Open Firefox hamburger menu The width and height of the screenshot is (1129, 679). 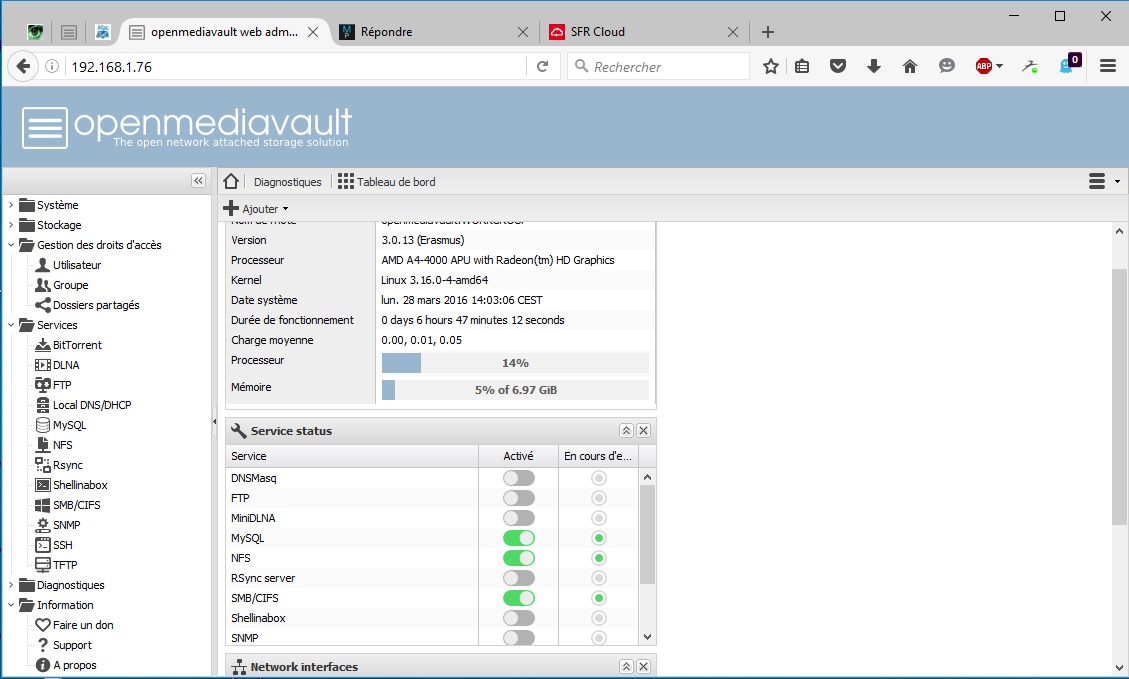pyautogui.click(x=1107, y=66)
